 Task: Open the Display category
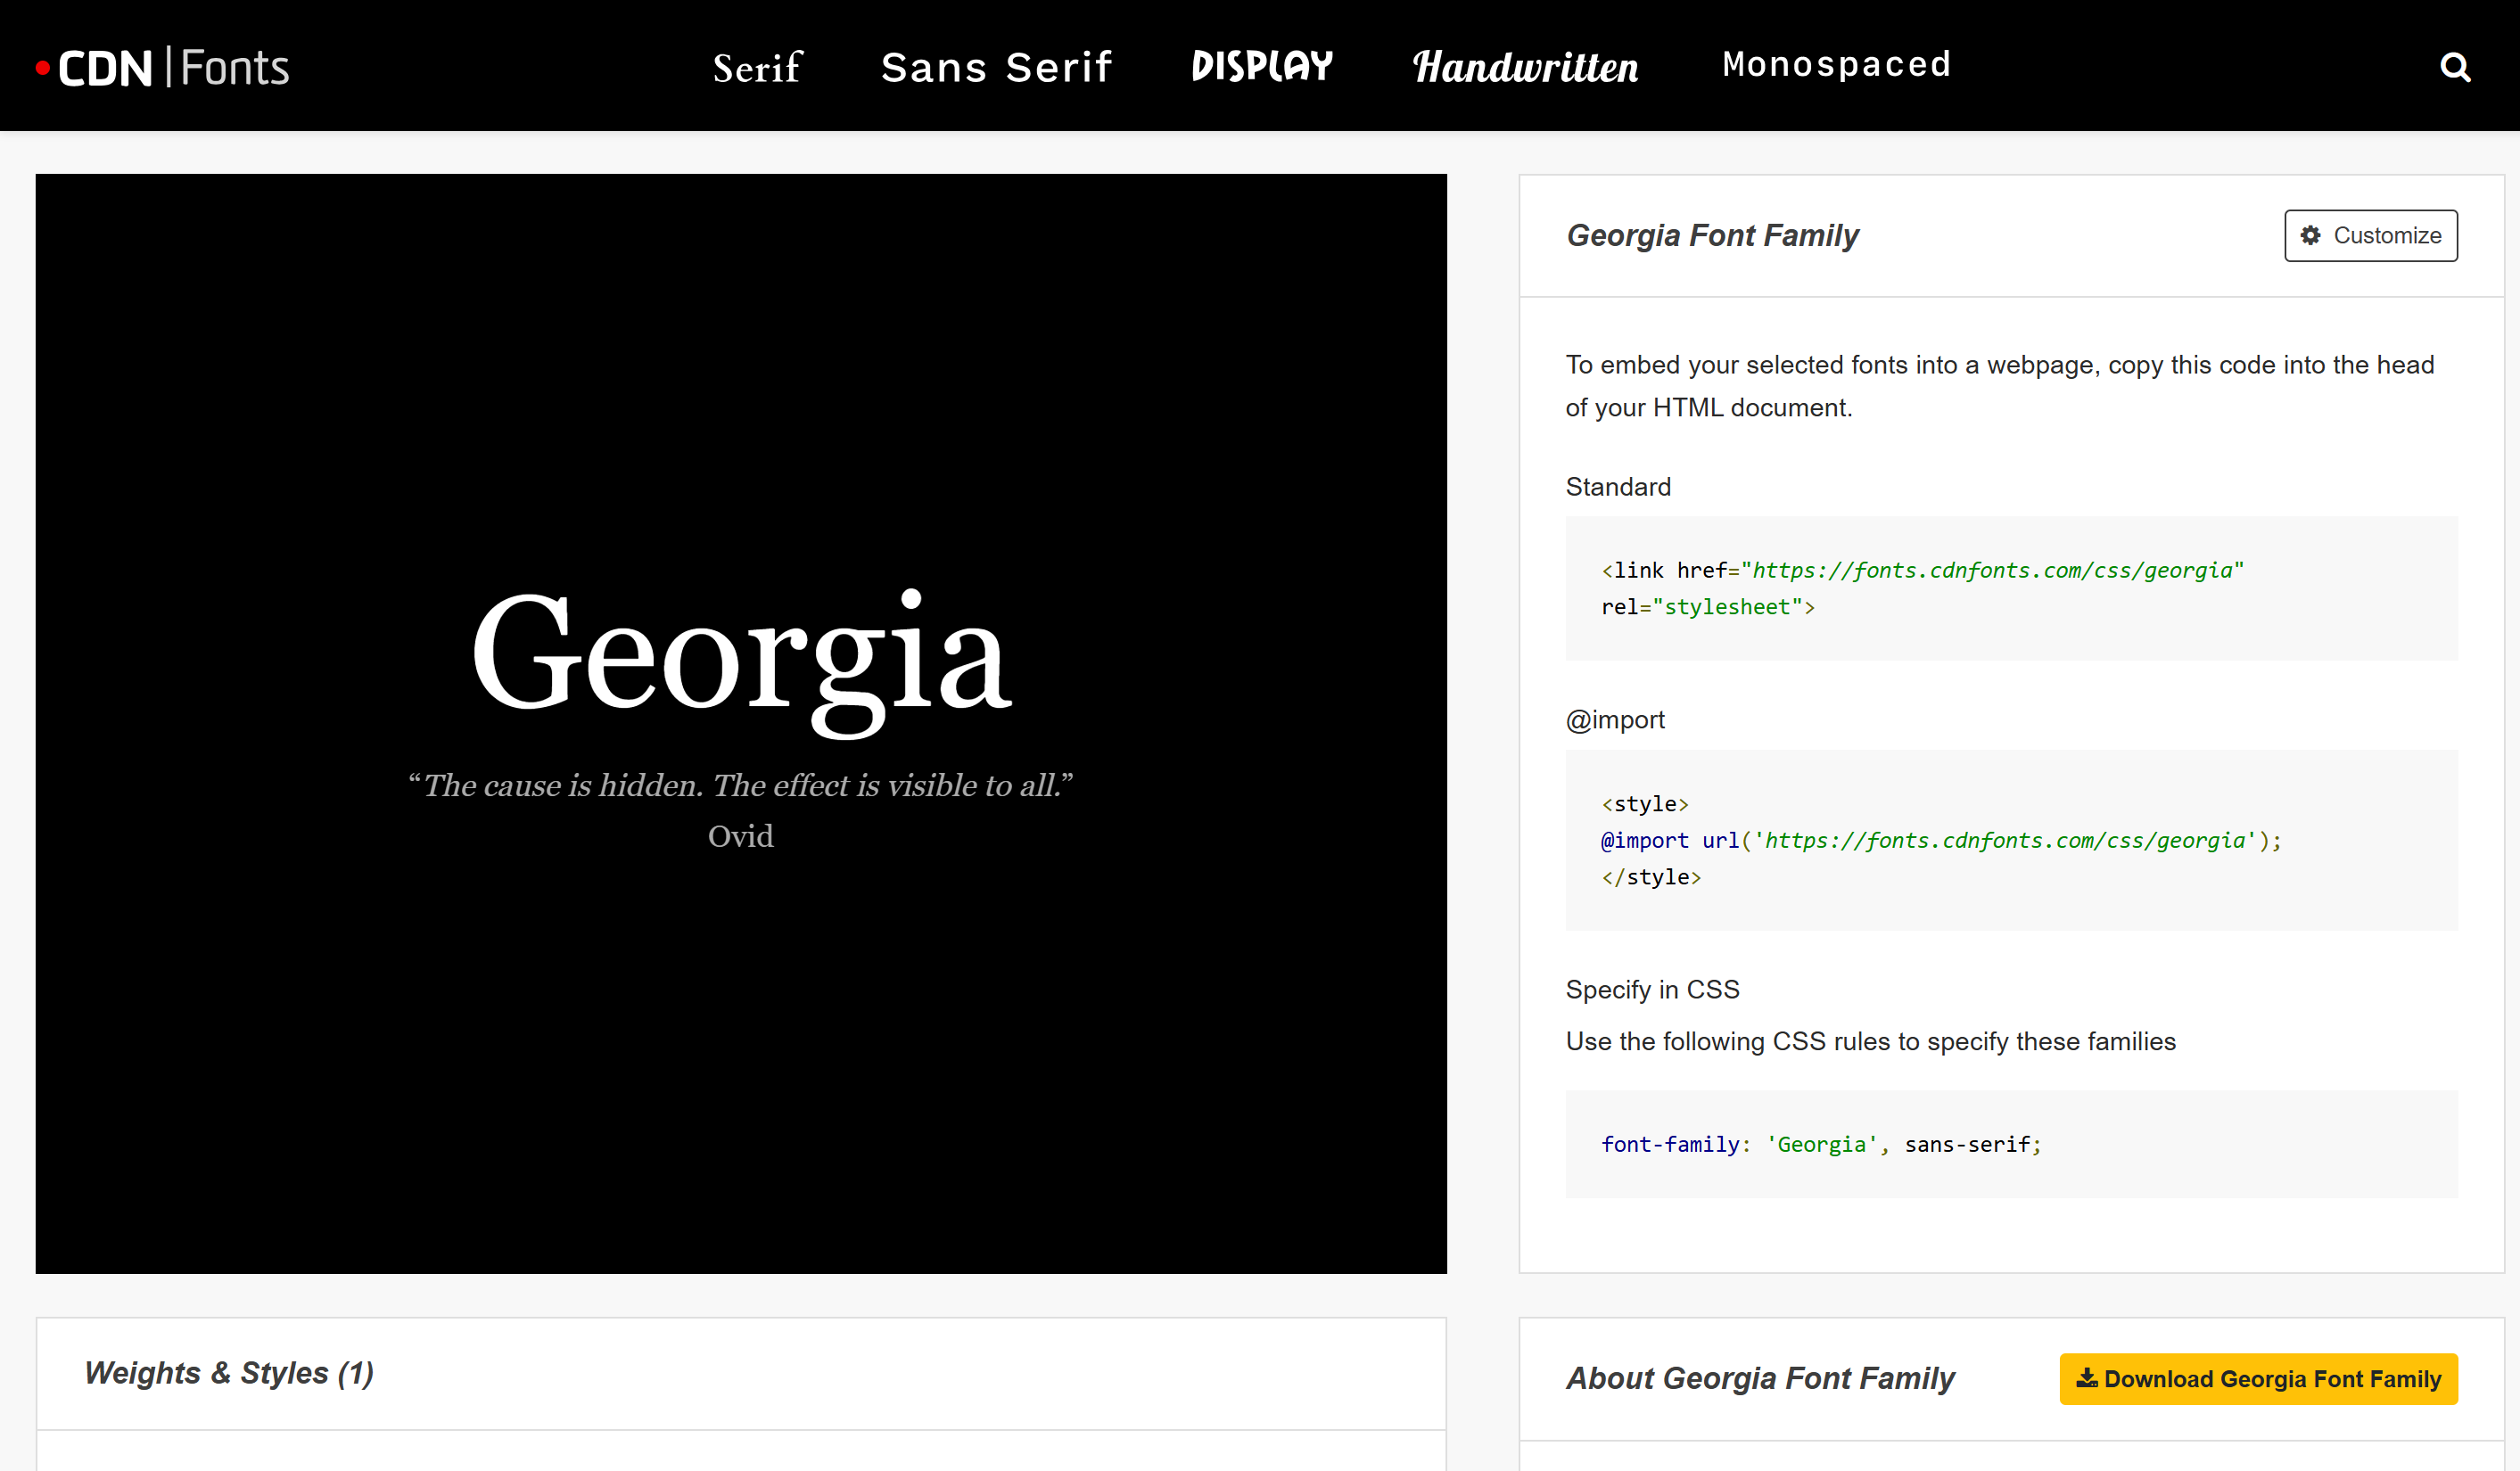point(1262,66)
